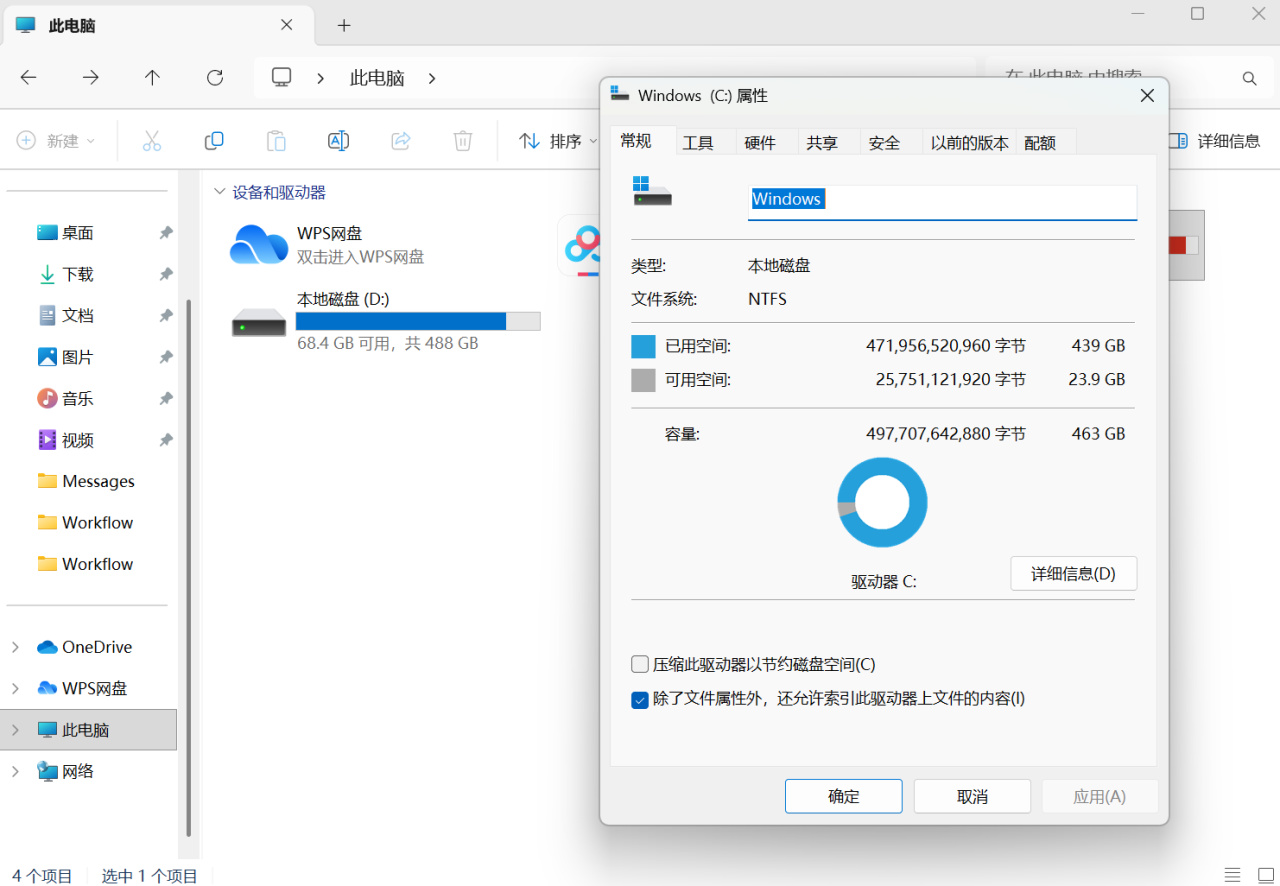Image resolution: width=1280 pixels, height=886 pixels.
Task: Select the 本地磁盘 (D:) drive
Action: [386, 321]
